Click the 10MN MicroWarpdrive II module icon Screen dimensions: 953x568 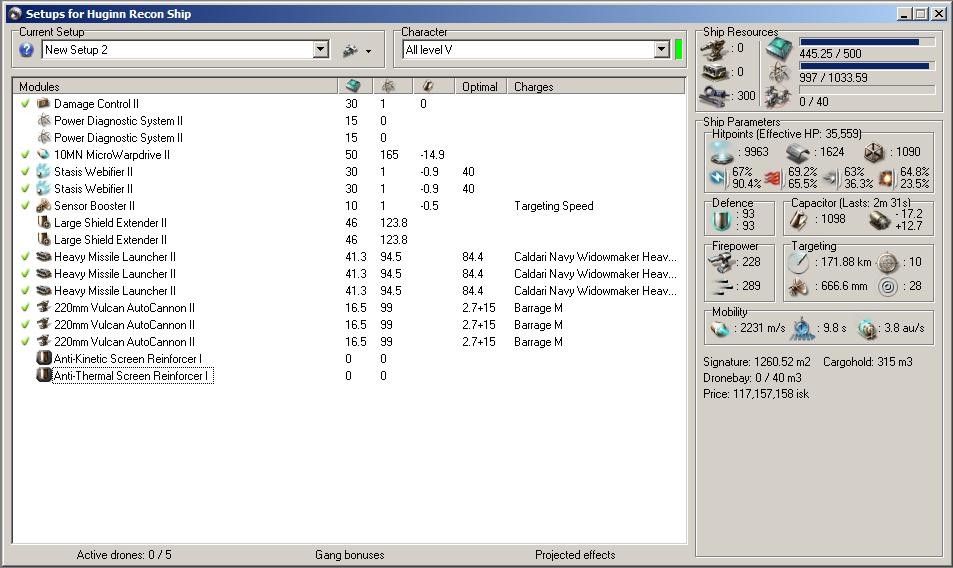(x=43, y=155)
